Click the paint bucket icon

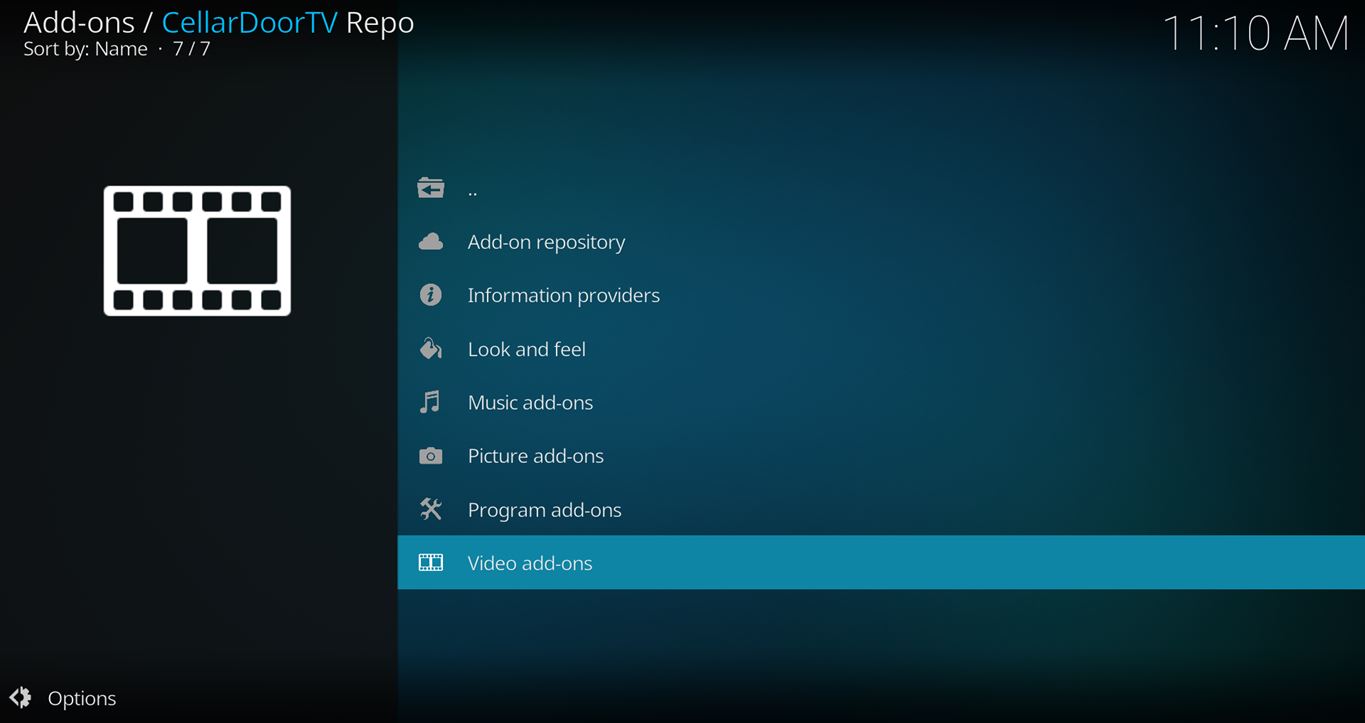tap(431, 349)
